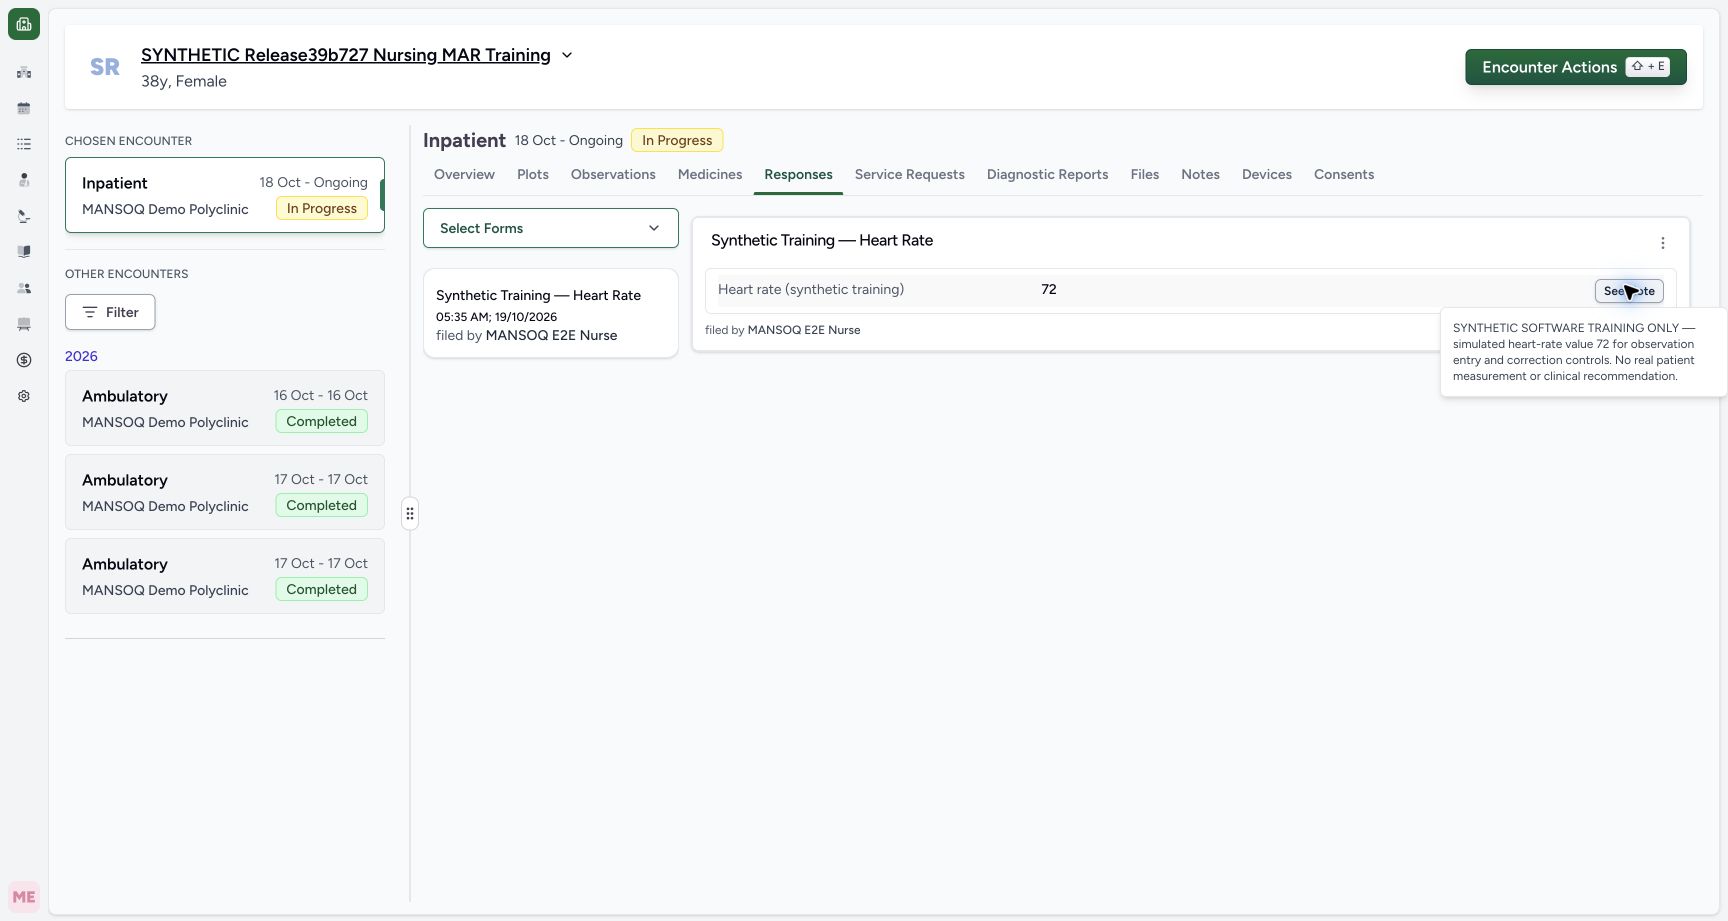Image resolution: width=1728 pixels, height=921 pixels.
Task: Open the Select Forms dropdown
Action: [x=551, y=228]
